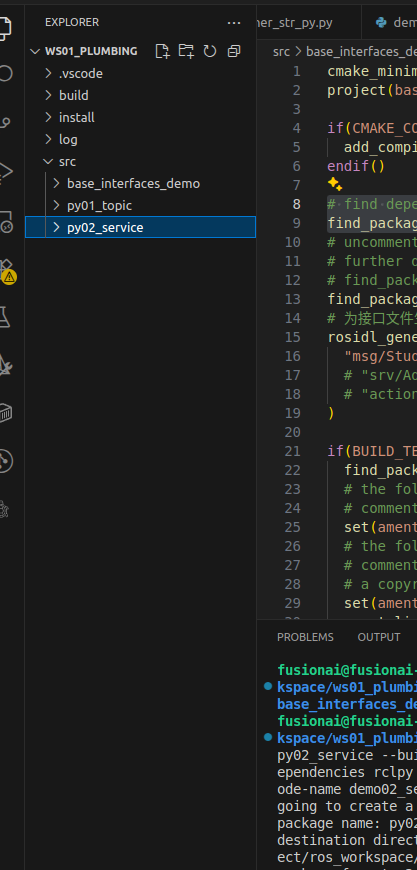Open the Search view in the activity bar
The image size is (417, 870).
[4, 74]
